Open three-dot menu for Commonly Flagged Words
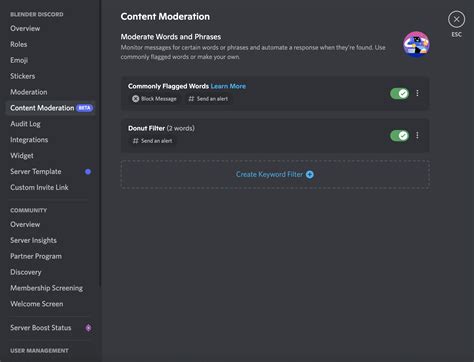The width and height of the screenshot is (474, 362). [417, 93]
